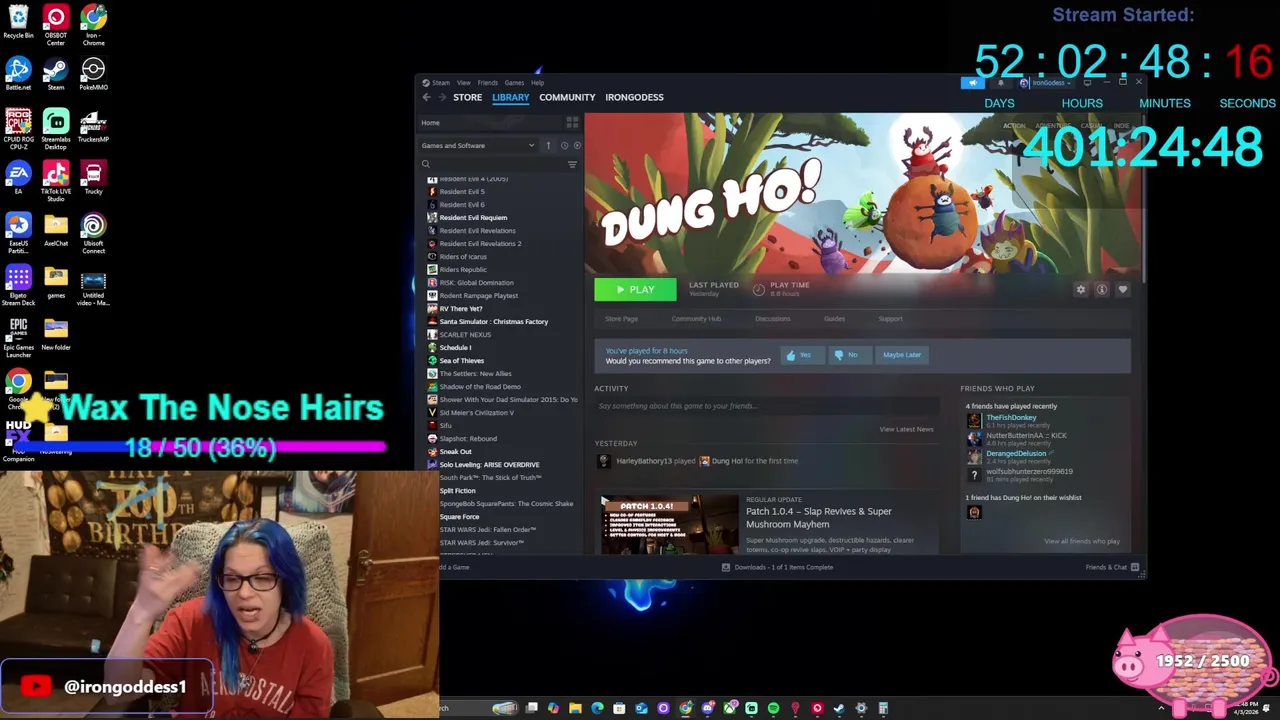Open Elgato Stream Deck shortcut
Screen dimensions: 1280x720
[x=18, y=285]
